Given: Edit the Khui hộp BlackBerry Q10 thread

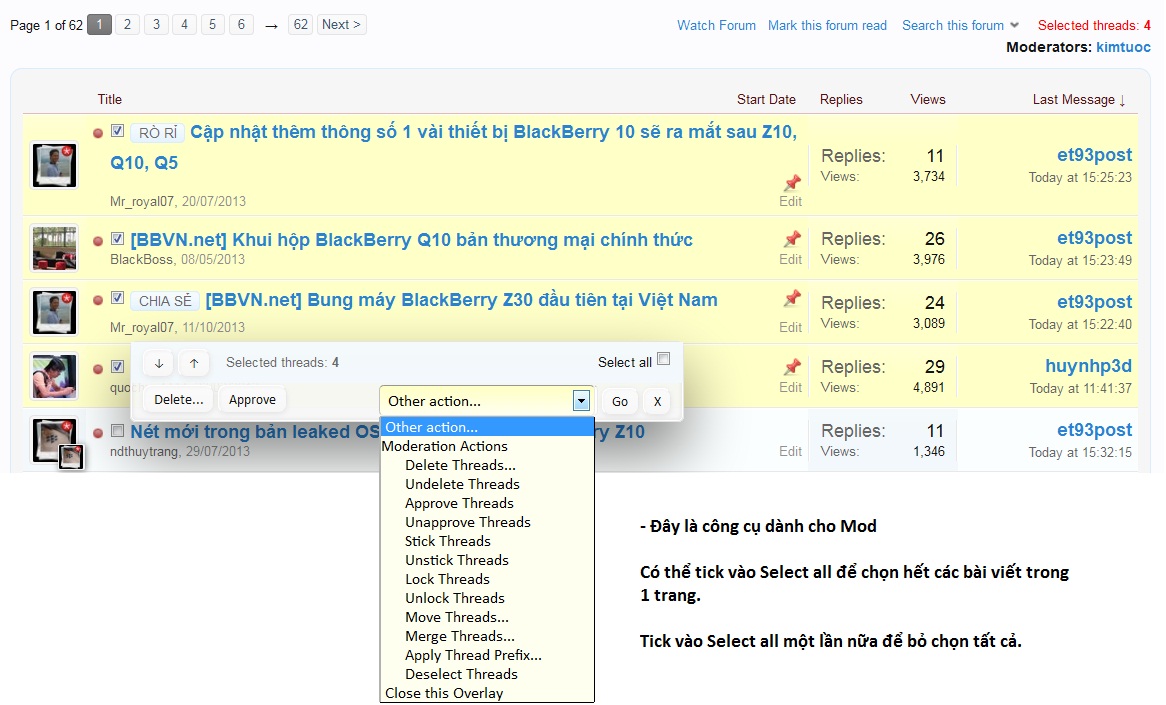Looking at the screenshot, I should coord(790,260).
